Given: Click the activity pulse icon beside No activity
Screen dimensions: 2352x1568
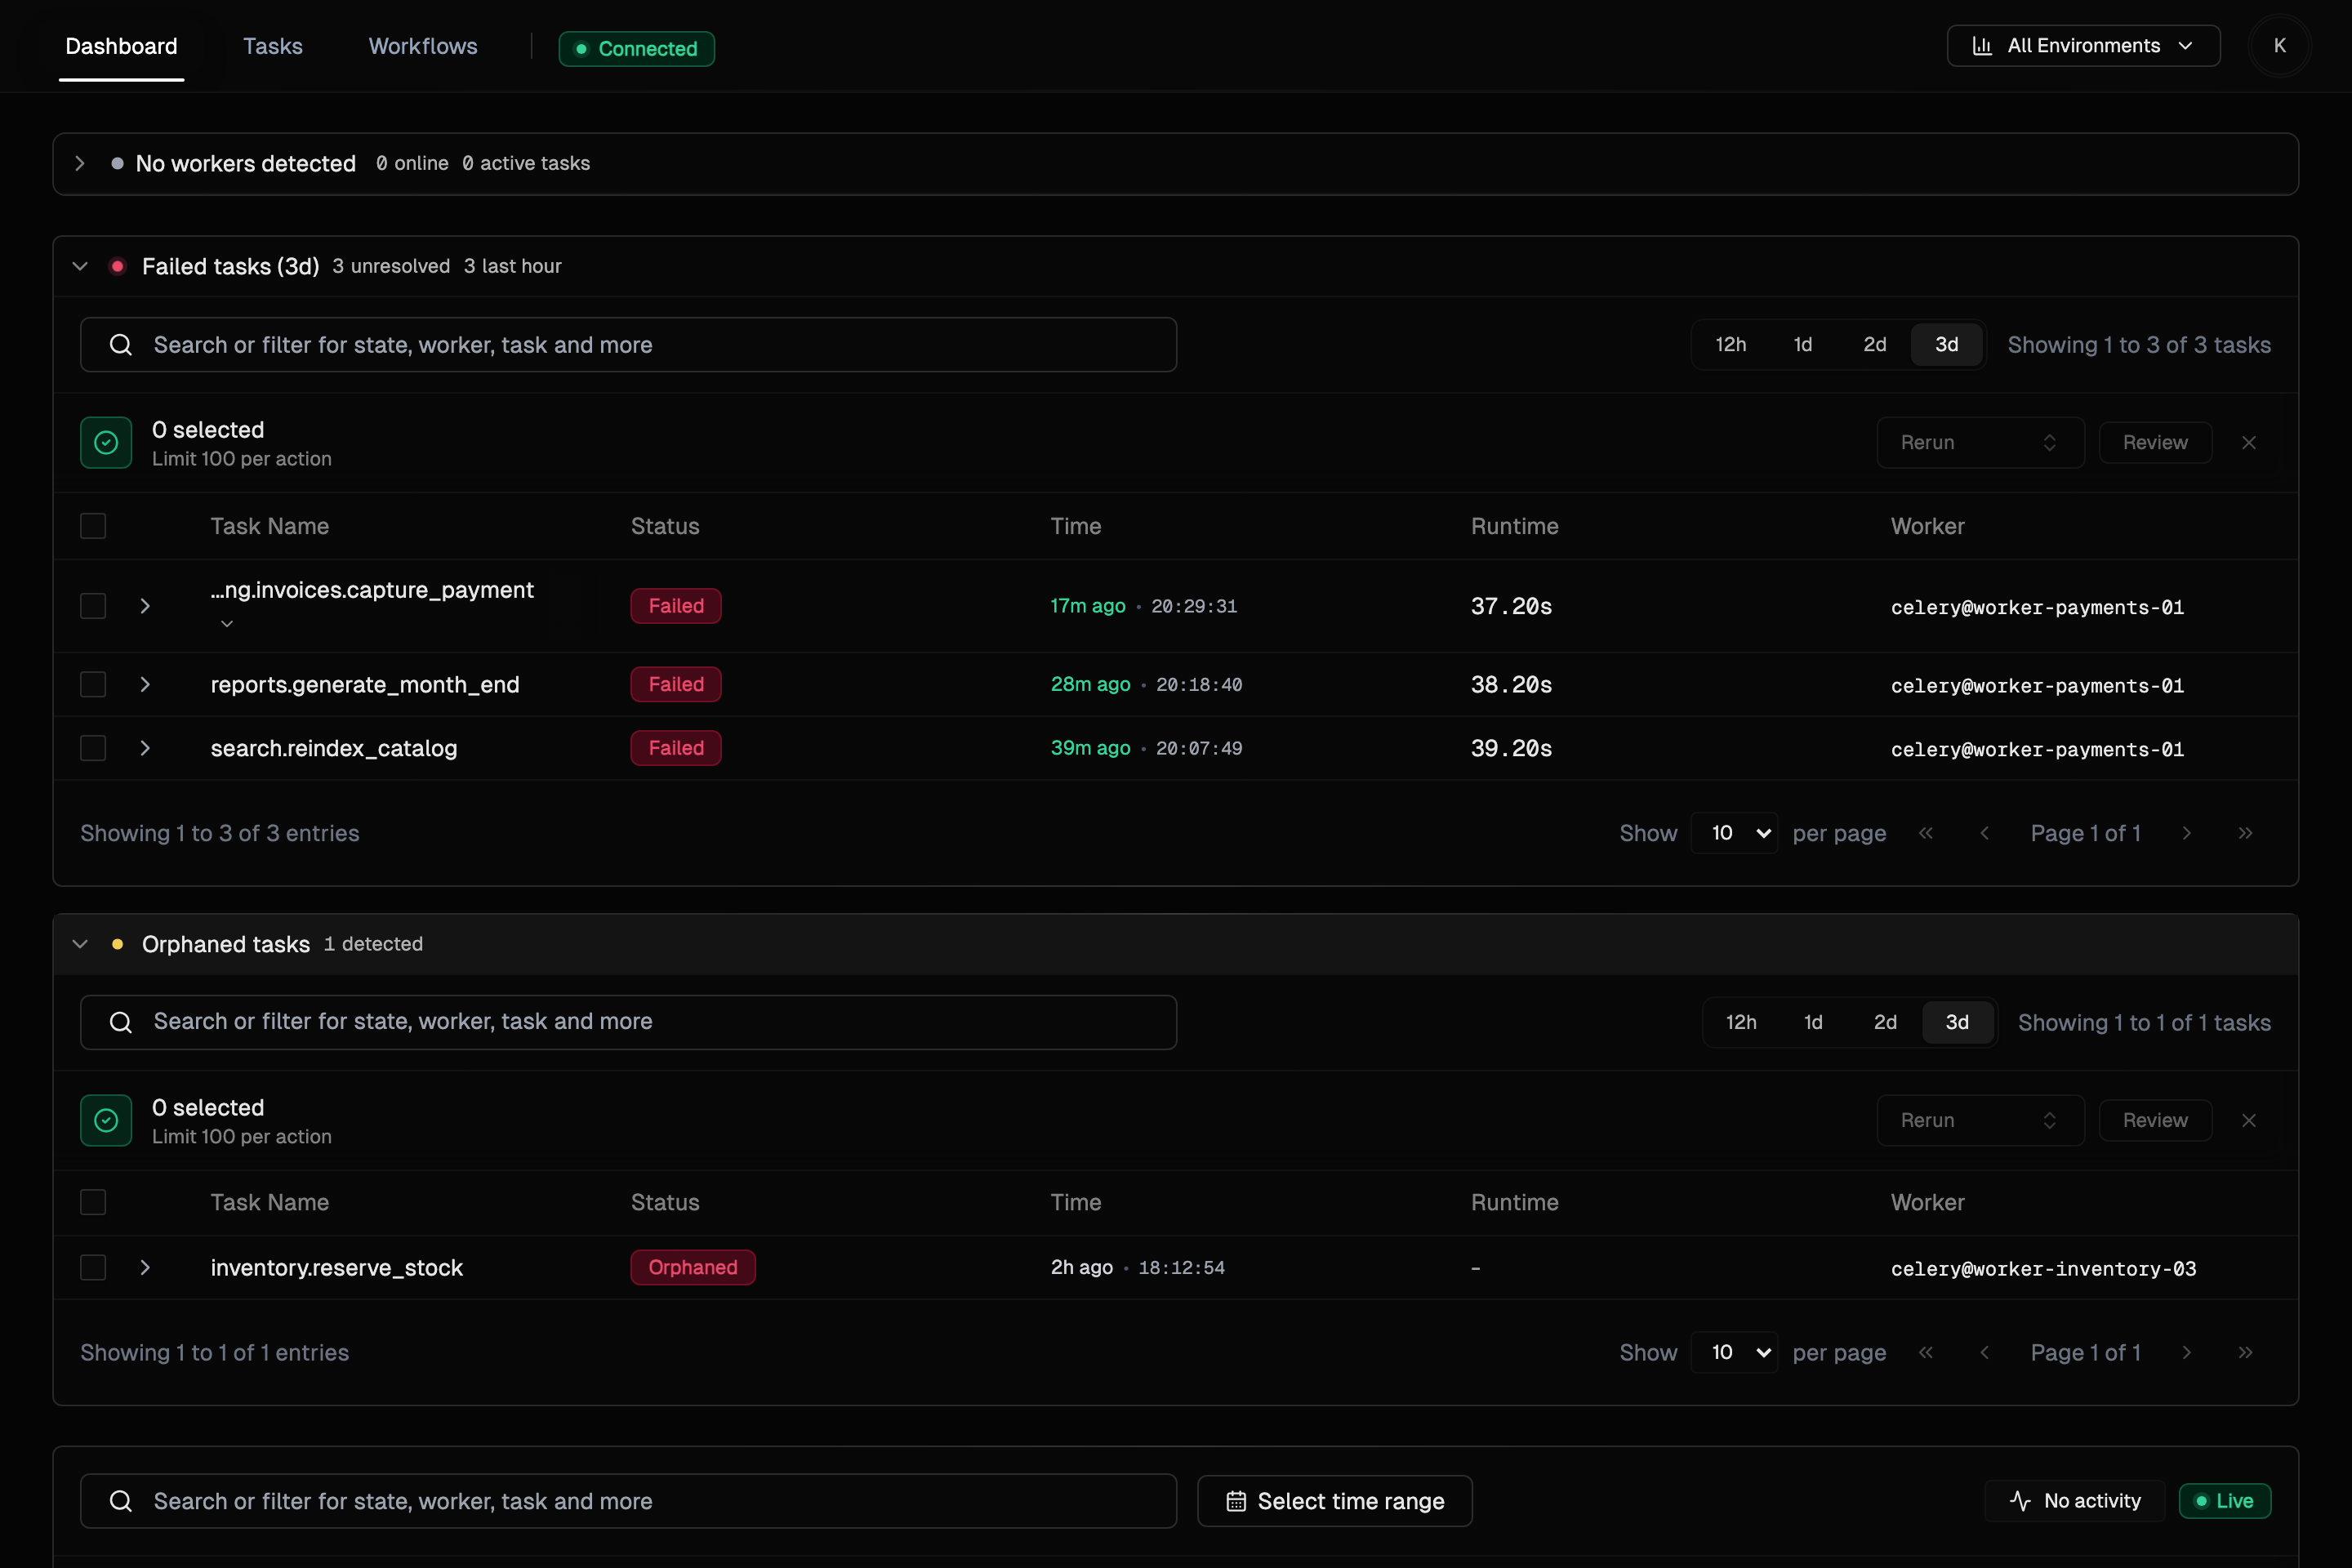Looking at the screenshot, I should tap(2020, 1501).
